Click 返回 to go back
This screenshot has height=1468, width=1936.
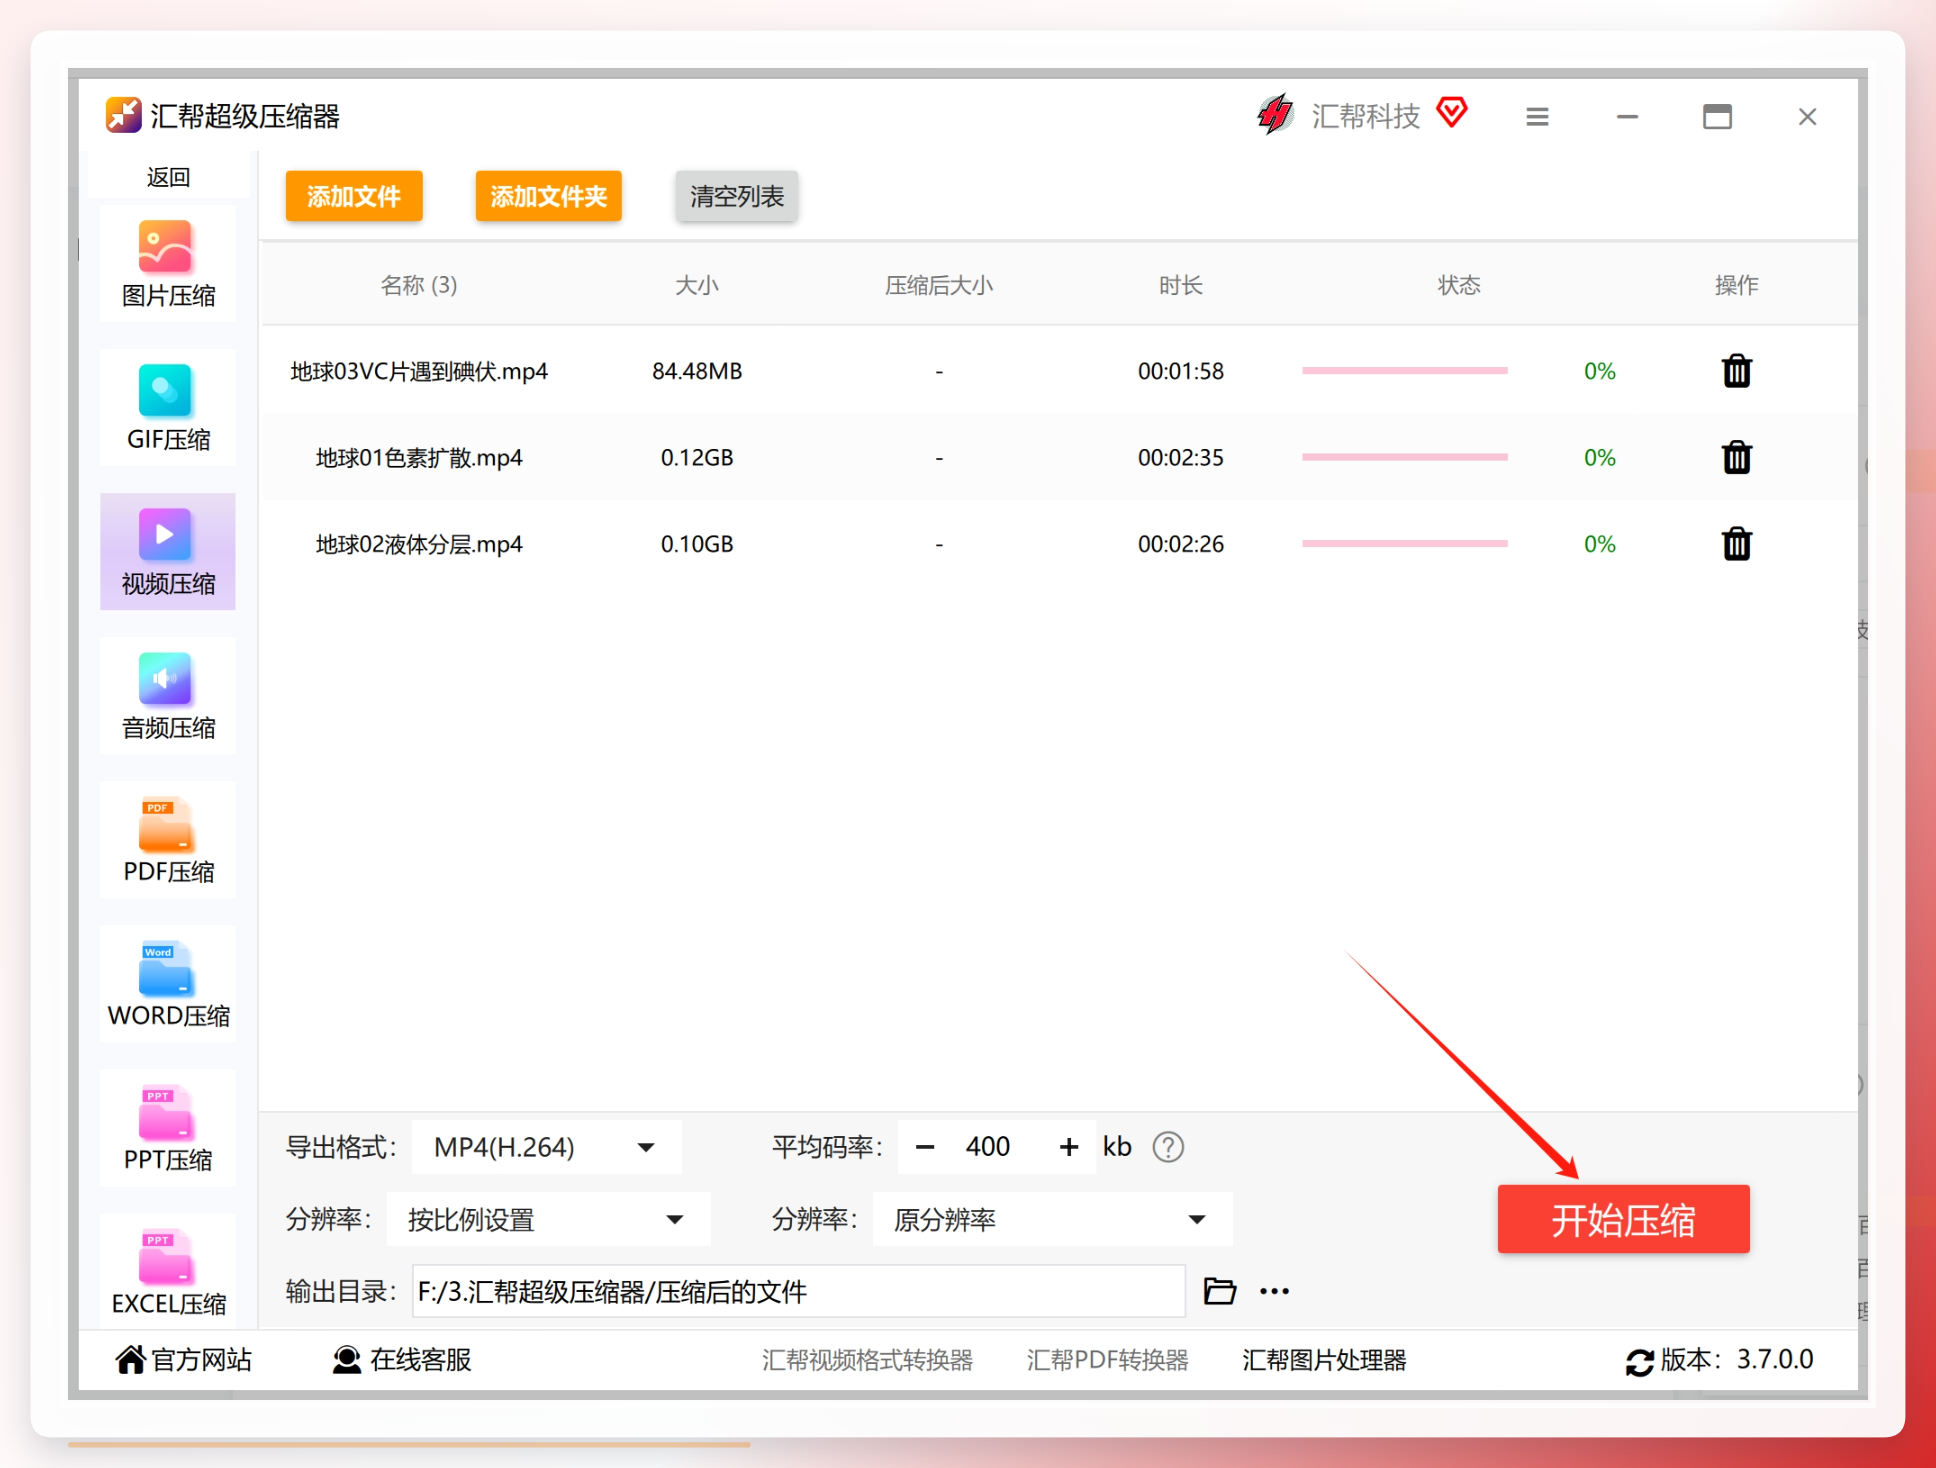[168, 177]
